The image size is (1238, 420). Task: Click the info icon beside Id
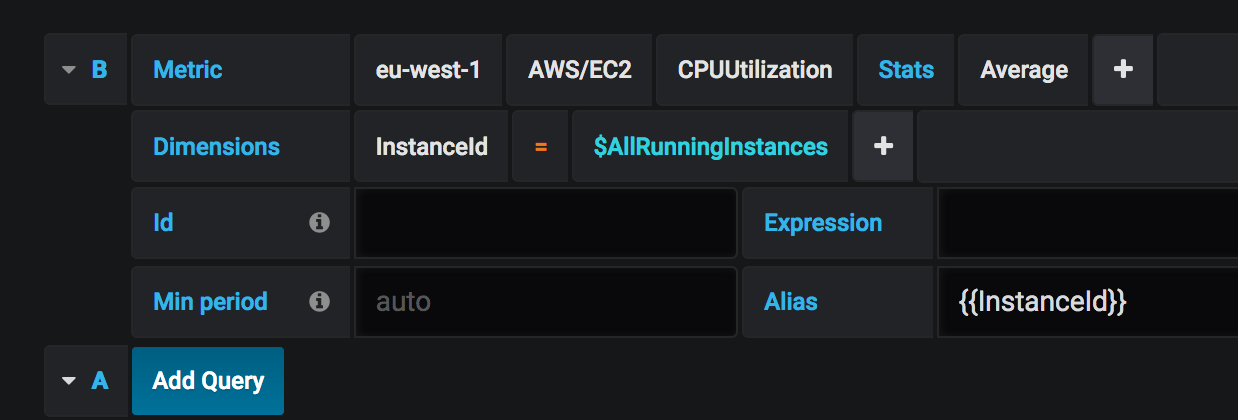pyautogui.click(x=320, y=222)
